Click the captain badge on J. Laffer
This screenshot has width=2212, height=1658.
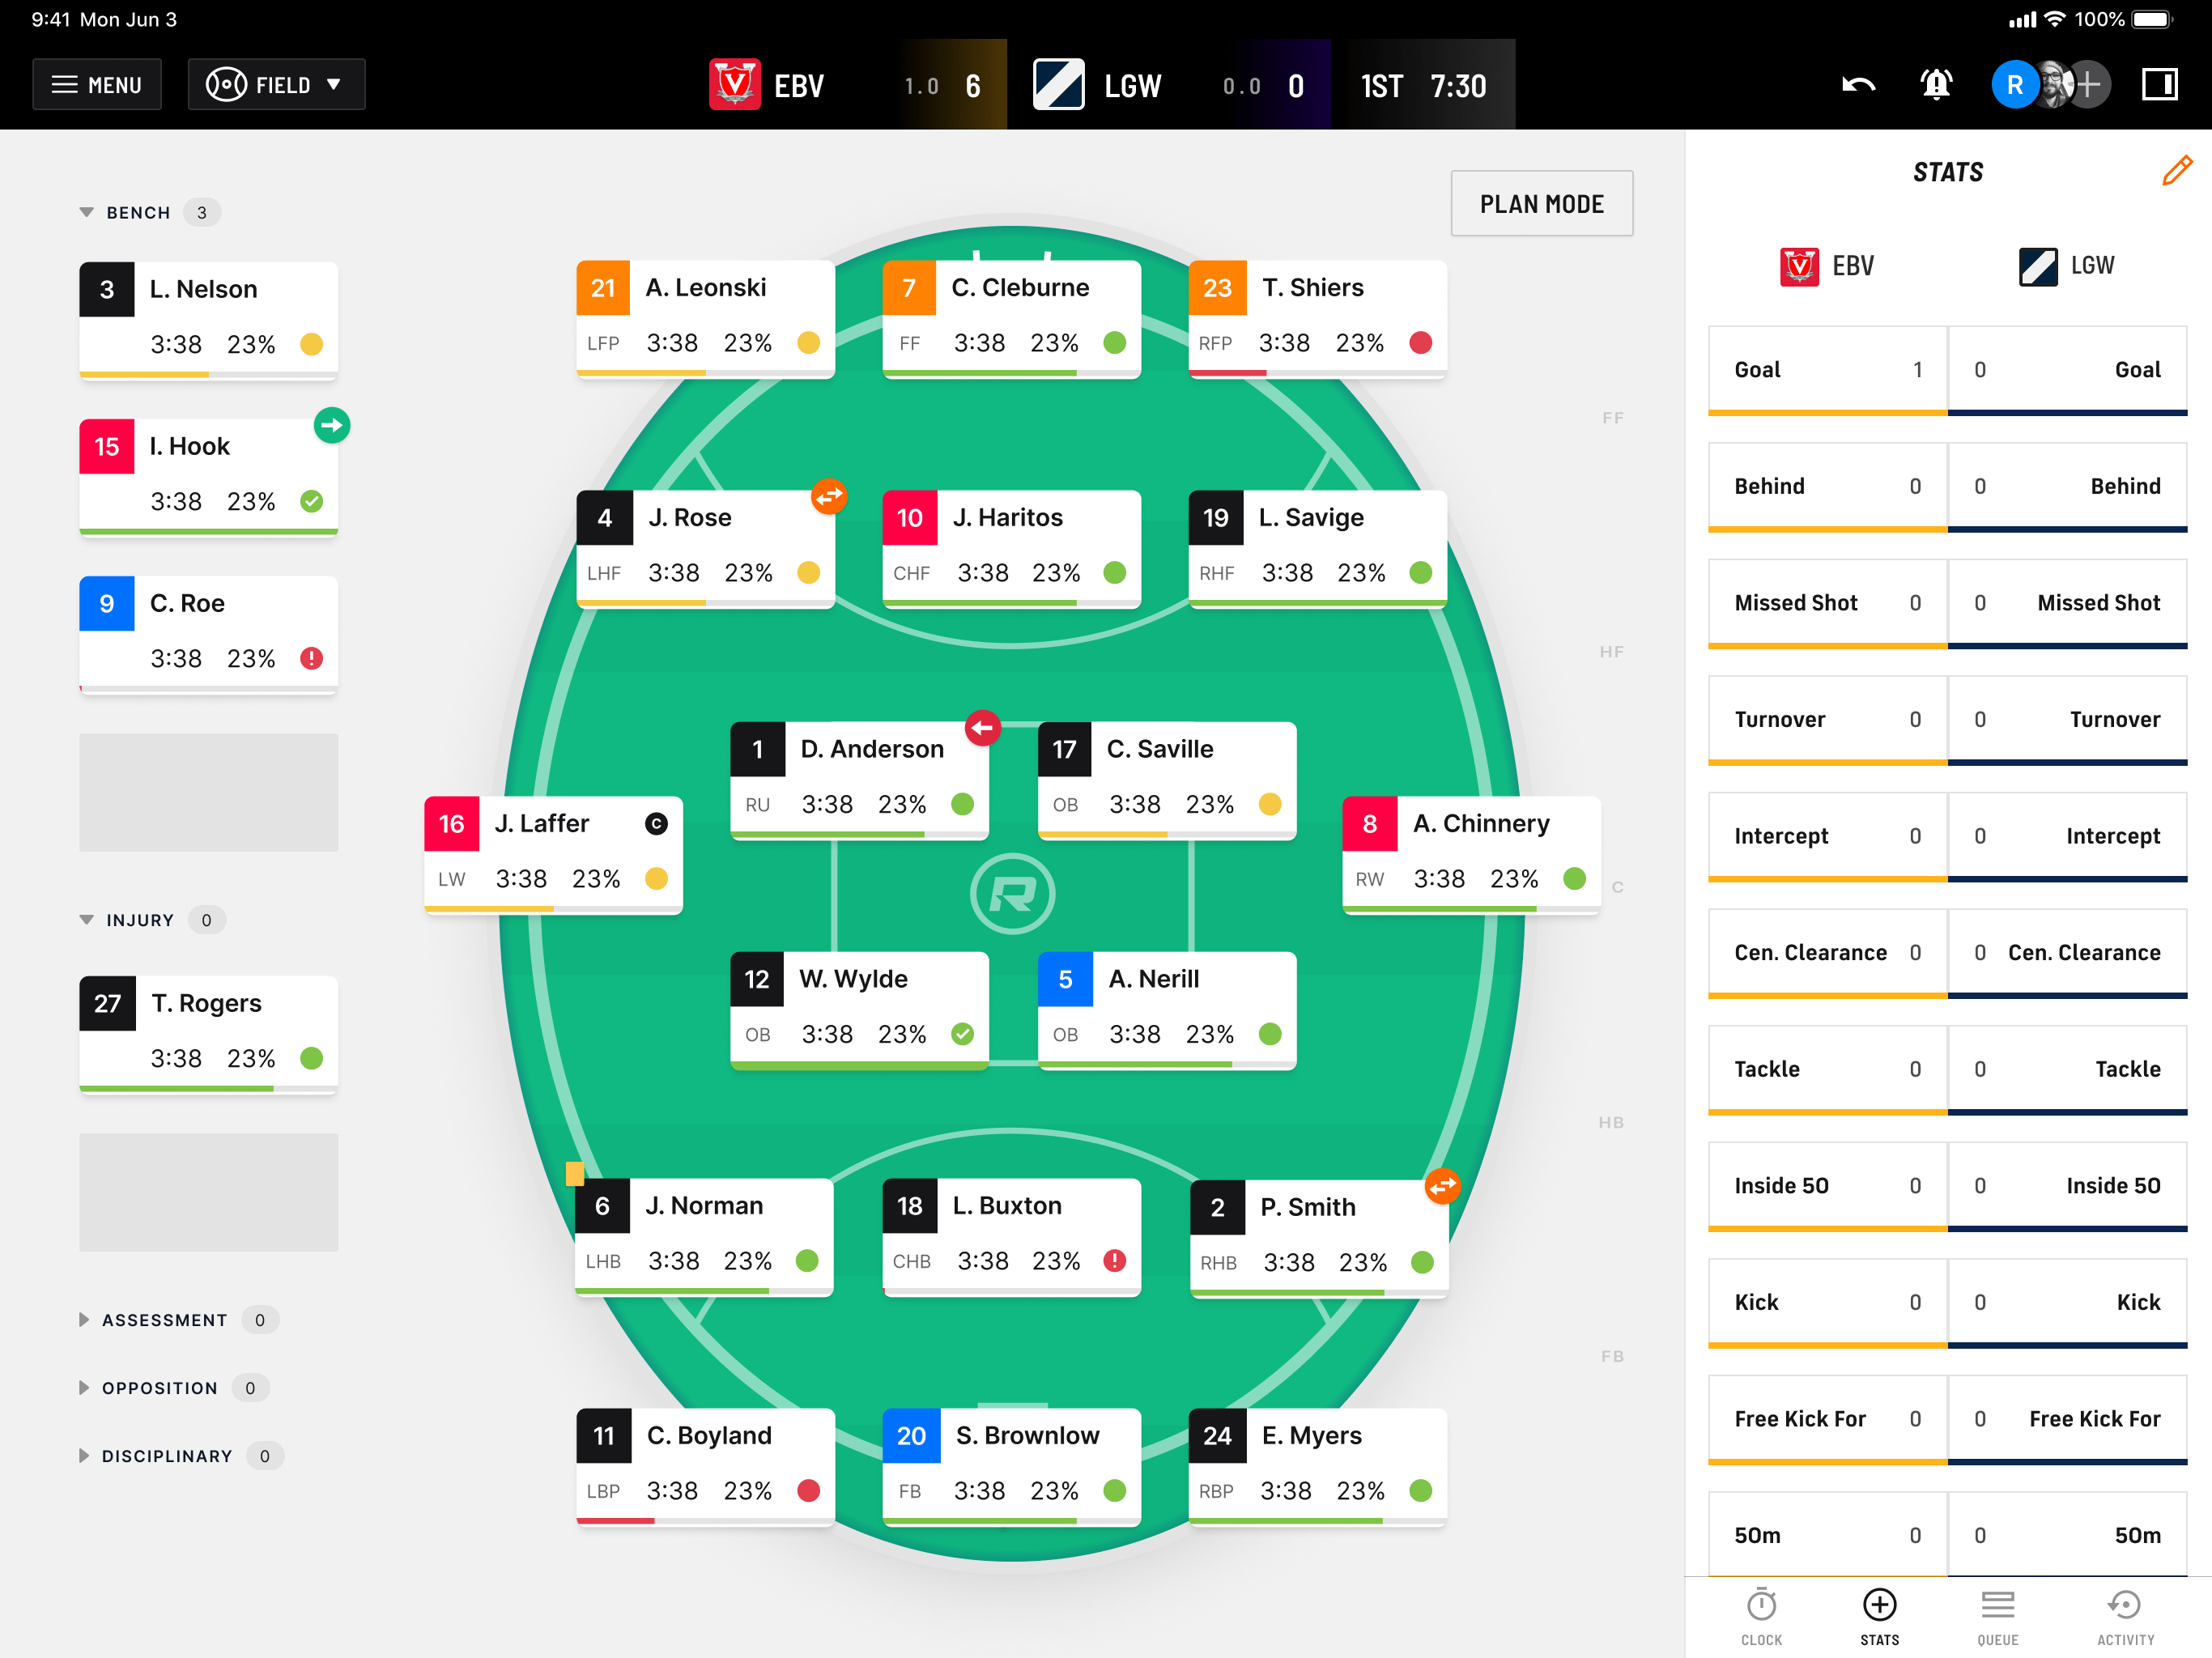[x=656, y=823]
